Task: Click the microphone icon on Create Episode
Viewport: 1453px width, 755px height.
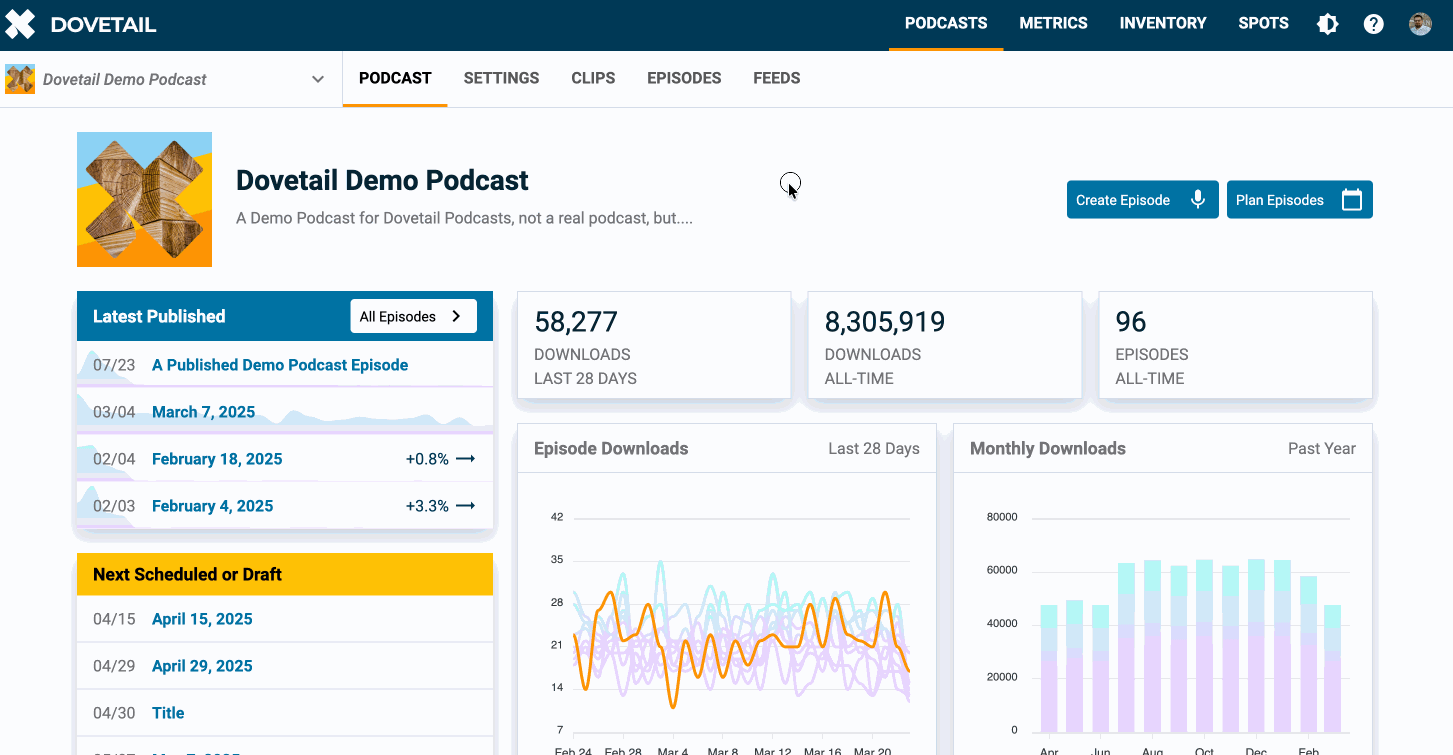Action: click(1198, 200)
